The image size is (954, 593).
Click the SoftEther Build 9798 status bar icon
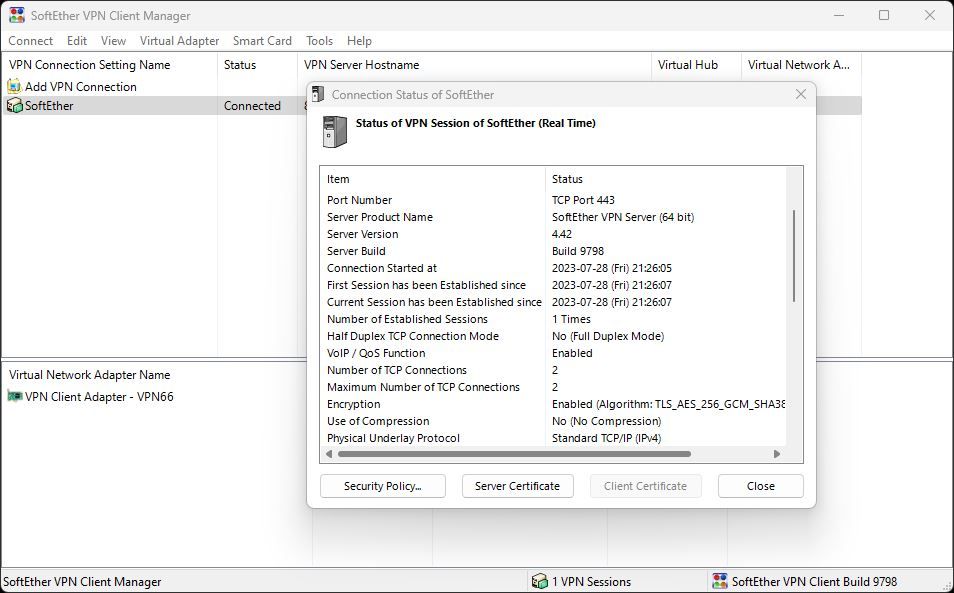[720, 580]
